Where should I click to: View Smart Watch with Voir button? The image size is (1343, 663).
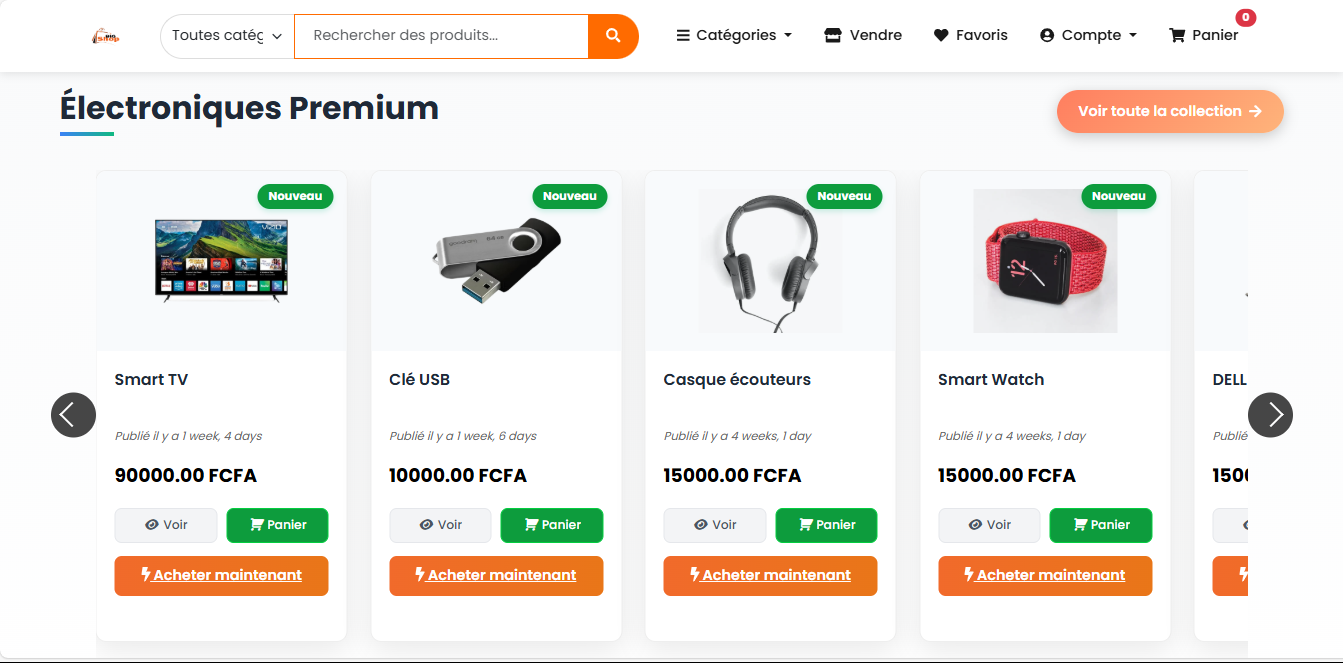pyautogui.click(x=989, y=525)
